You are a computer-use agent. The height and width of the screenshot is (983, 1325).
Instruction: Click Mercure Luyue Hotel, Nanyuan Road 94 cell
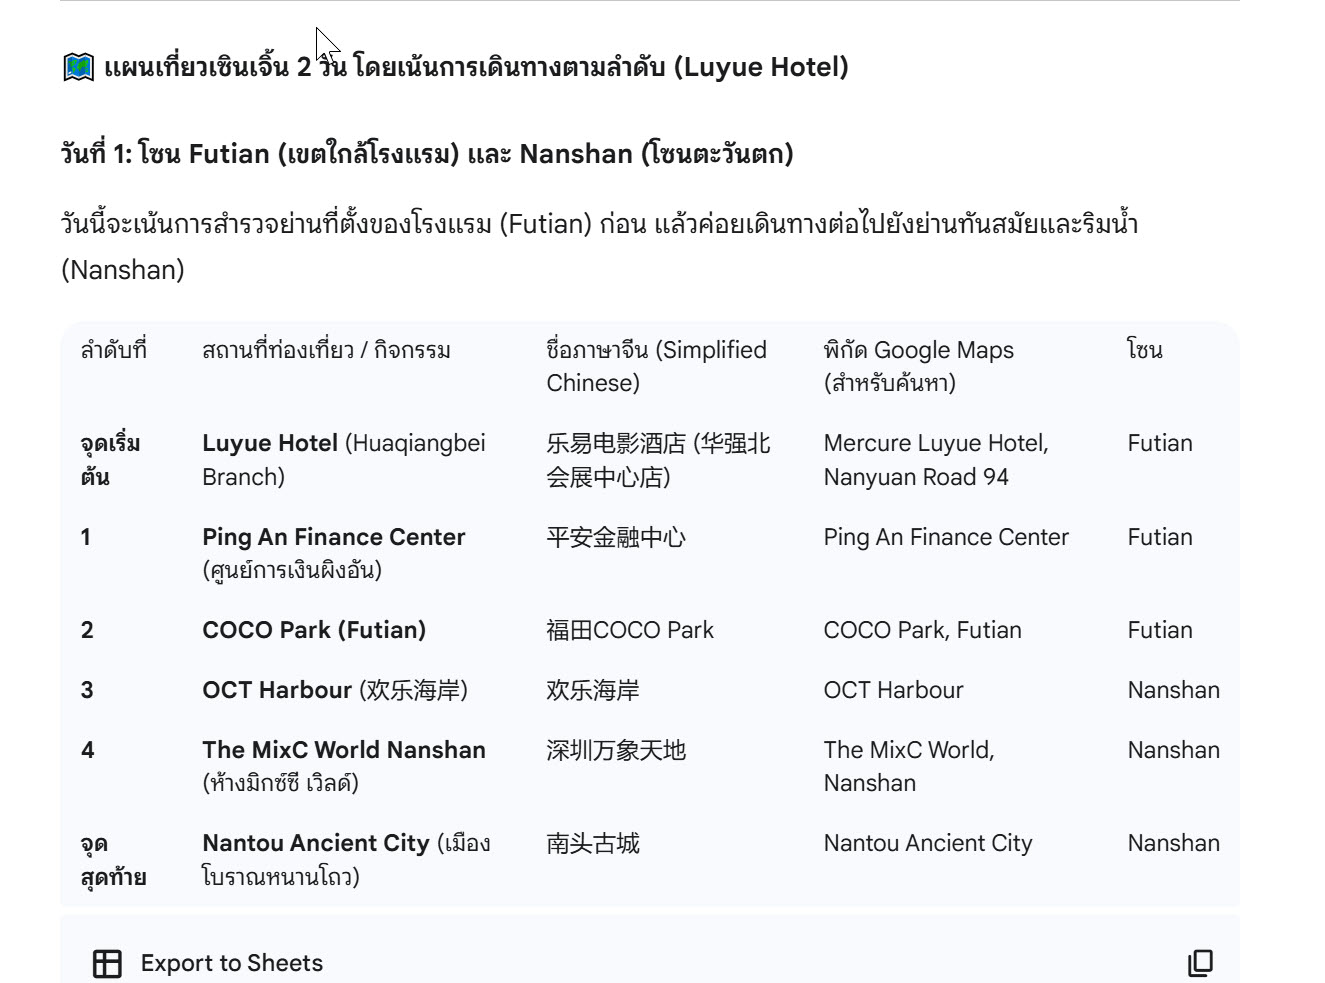(935, 459)
